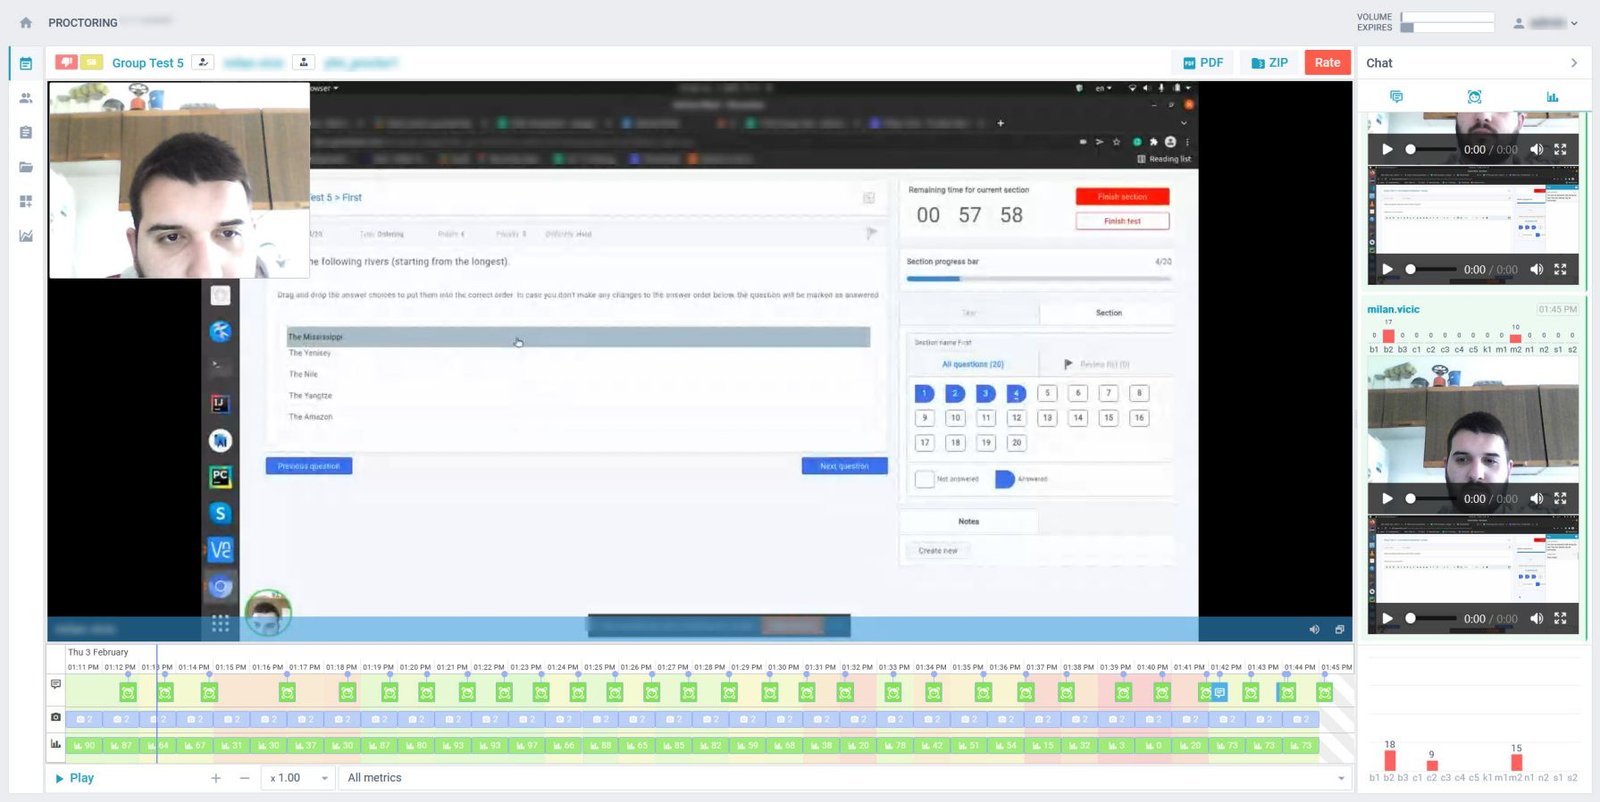Open the playback speed x1.00 dropdown
Screen dimensions: 1600x802
coord(299,778)
